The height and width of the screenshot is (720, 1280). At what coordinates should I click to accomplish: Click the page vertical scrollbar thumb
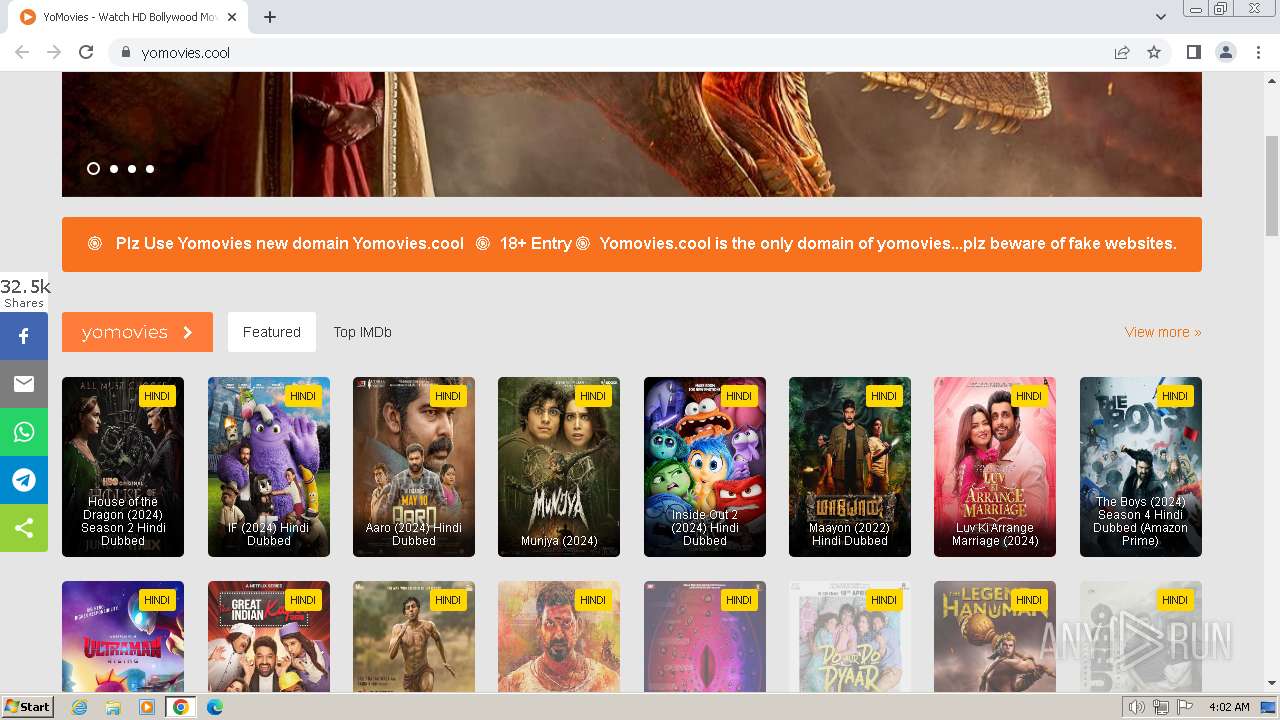[x=1272, y=186]
